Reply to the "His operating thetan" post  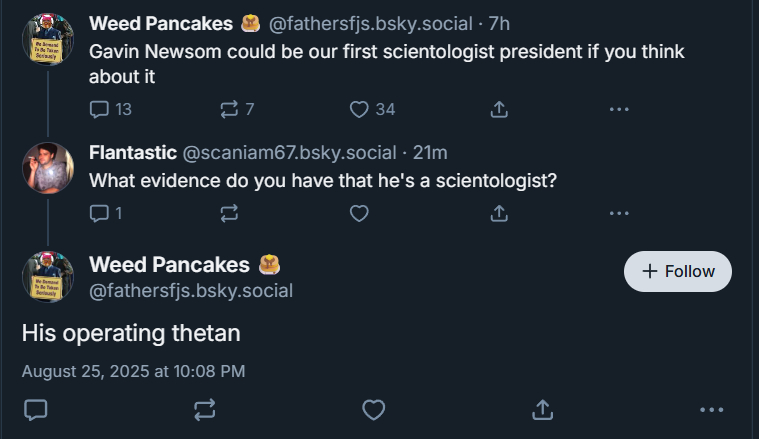click(36, 409)
